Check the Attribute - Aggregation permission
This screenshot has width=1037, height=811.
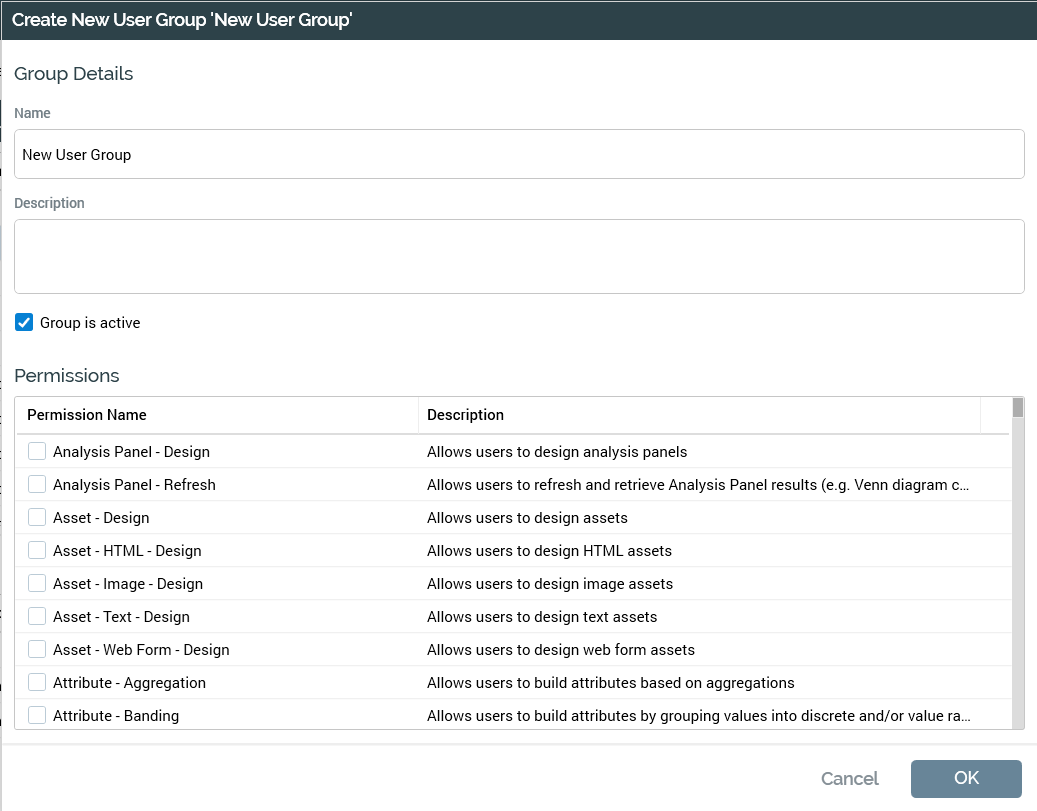coord(37,683)
